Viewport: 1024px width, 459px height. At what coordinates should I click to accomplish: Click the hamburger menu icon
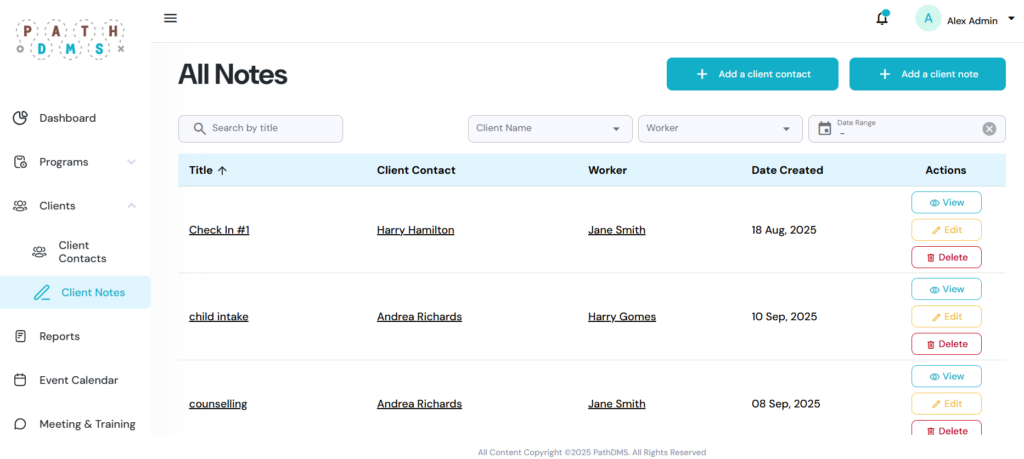[170, 18]
